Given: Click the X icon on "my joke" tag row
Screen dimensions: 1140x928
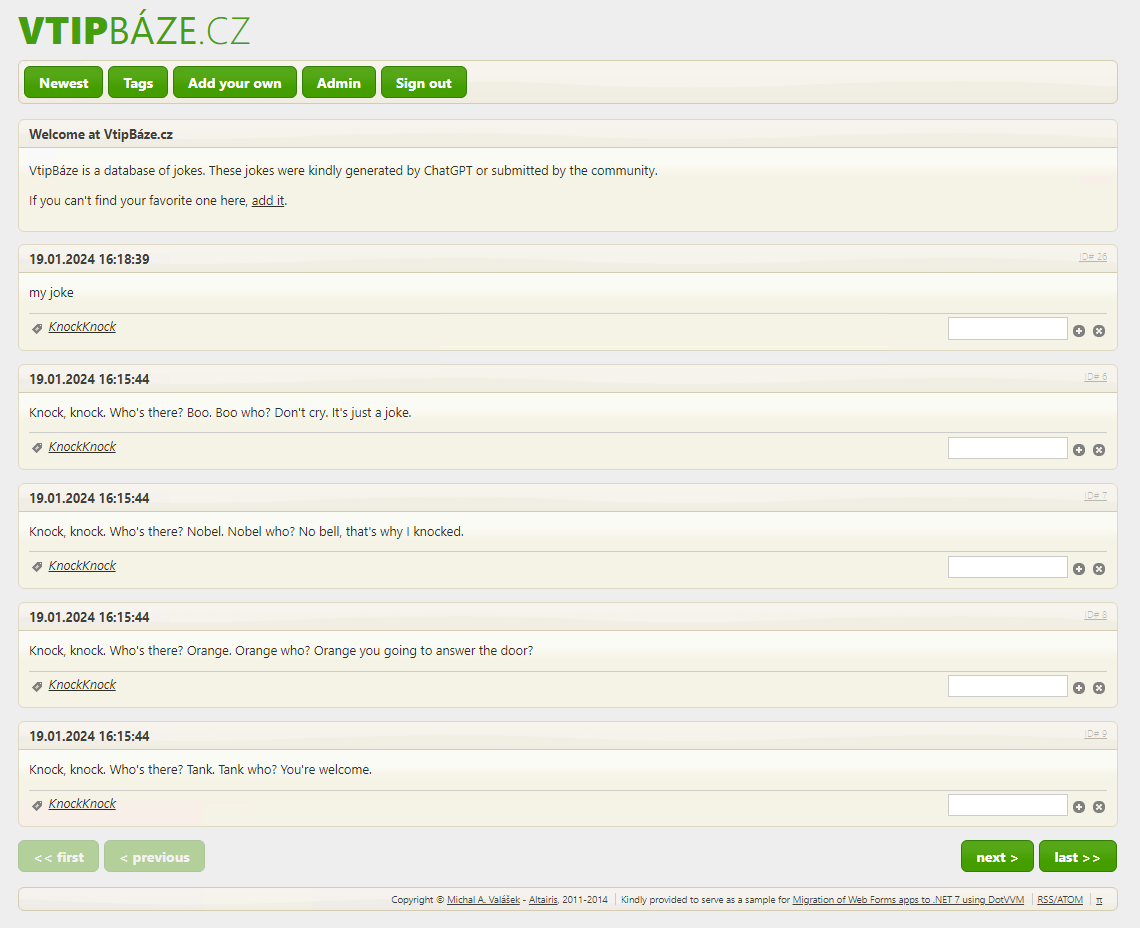Looking at the screenshot, I should pyautogui.click(x=1098, y=330).
